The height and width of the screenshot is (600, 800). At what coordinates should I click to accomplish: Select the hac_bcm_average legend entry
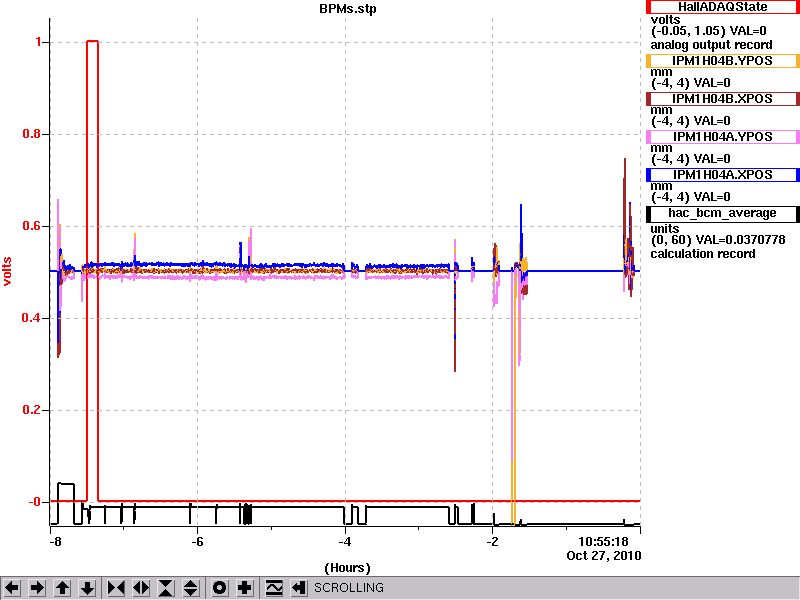[x=722, y=213]
